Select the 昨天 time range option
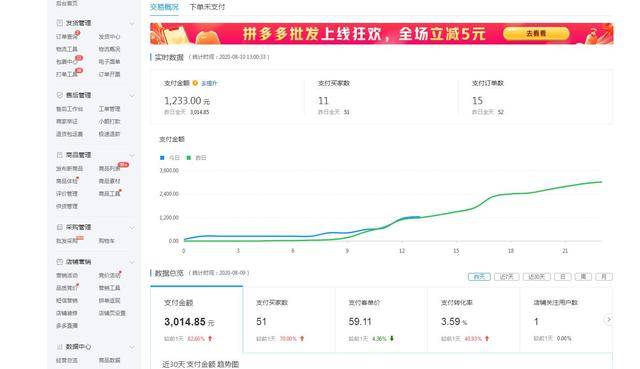The width and height of the screenshot is (640, 369). tap(479, 277)
